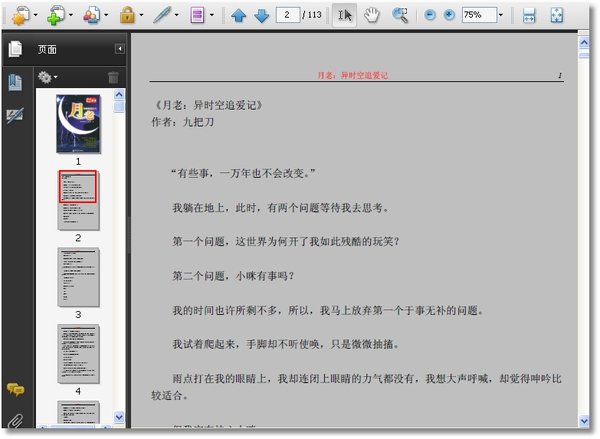This screenshot has width=600, height=439.
Task: Select page 1 cover thumbnail
Action: point(78,124)
